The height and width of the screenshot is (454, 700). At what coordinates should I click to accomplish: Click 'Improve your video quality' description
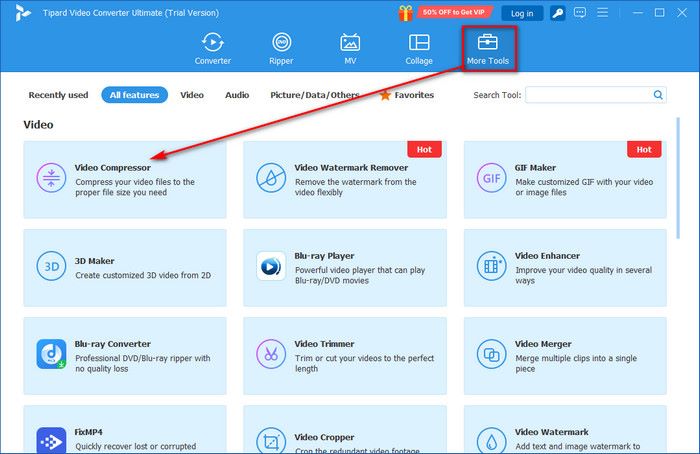(583, 275)
